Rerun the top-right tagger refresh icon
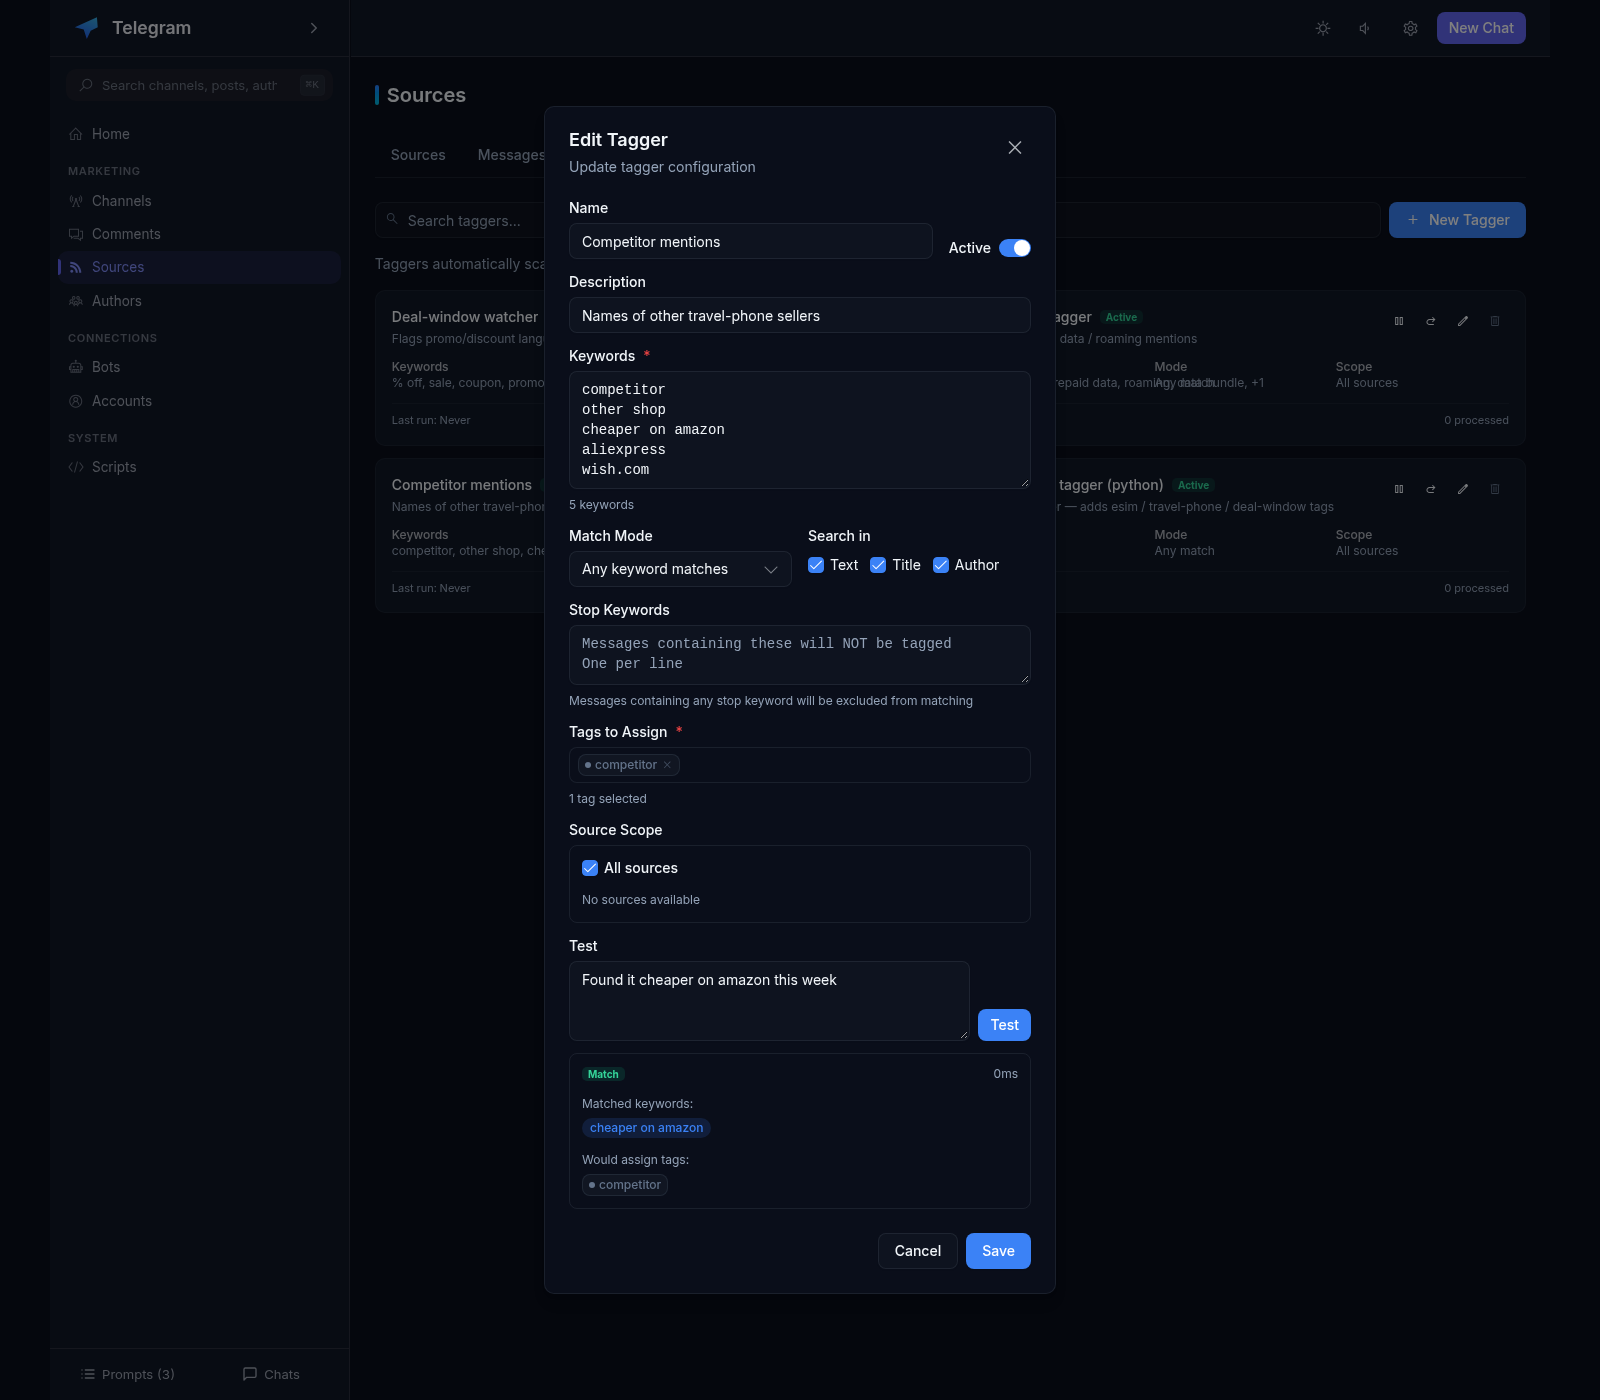 point(1431,321)
